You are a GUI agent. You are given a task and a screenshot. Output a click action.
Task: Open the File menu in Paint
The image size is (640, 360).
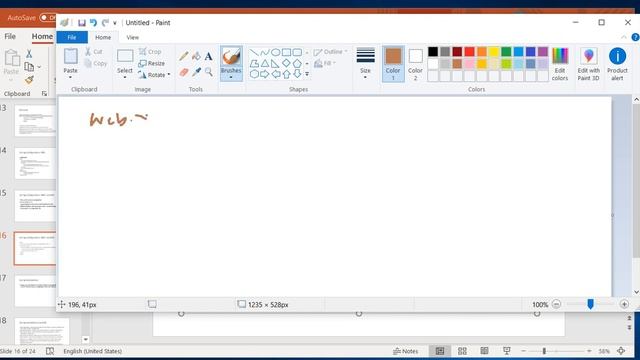click(x=72, y=37)
